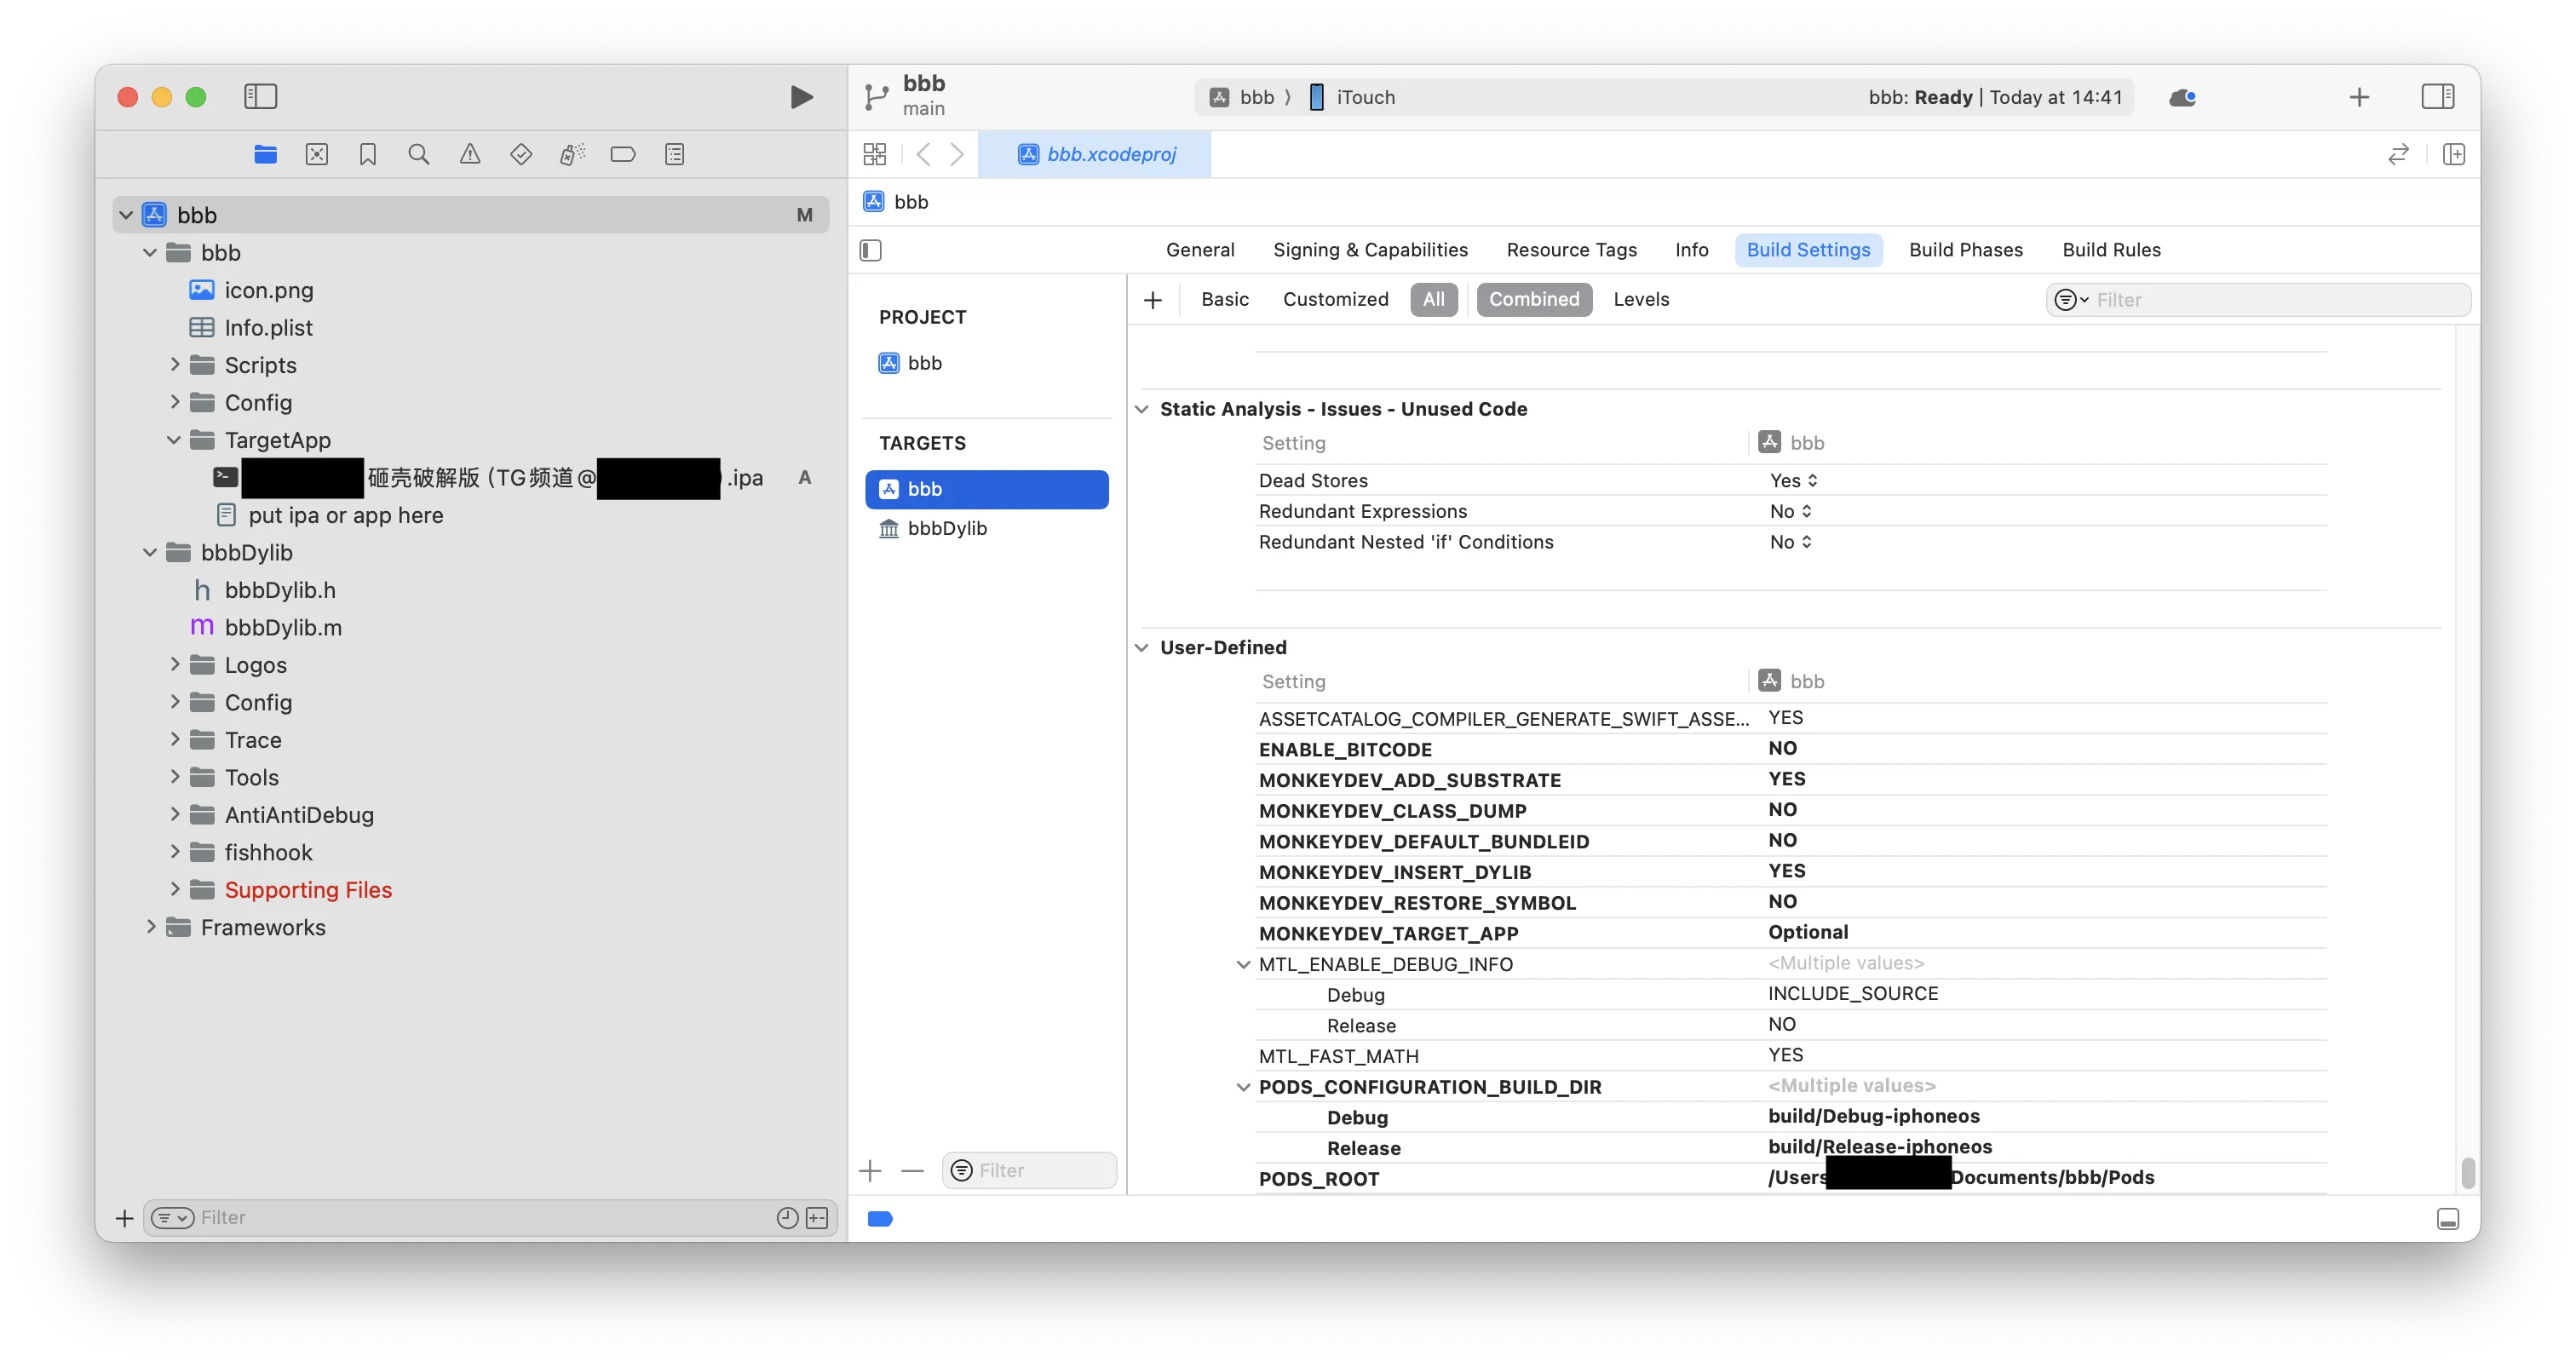
Task: Open the Breakpoint navigator
Action: click(623, 154)
